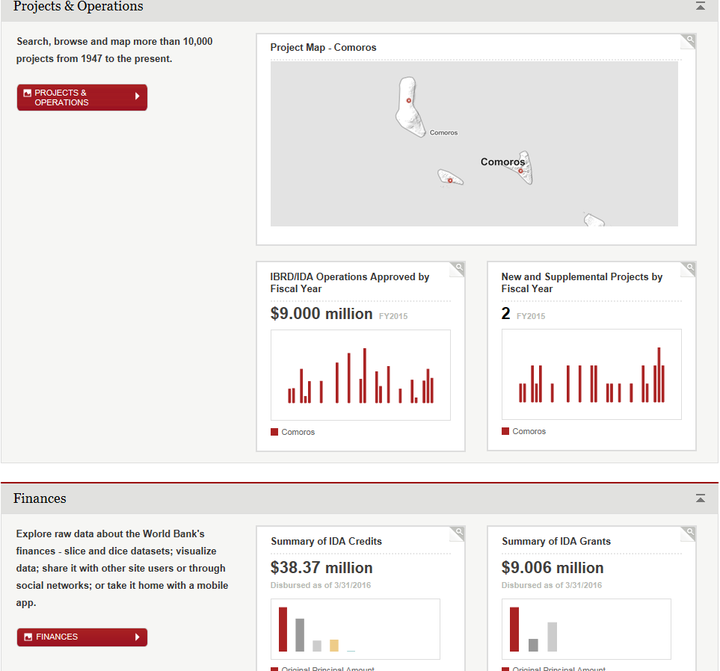Open the Projects & Operations button
Screen dimensions: 720x671
click(82, 97)
